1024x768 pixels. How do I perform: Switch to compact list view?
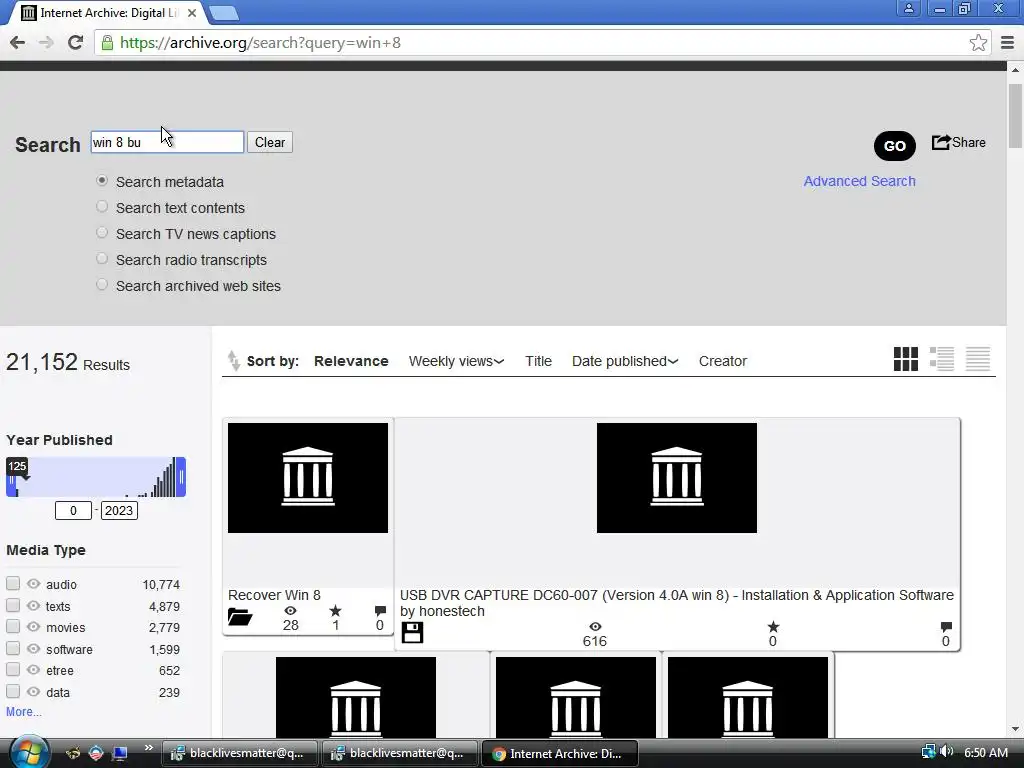coord(978,359)
